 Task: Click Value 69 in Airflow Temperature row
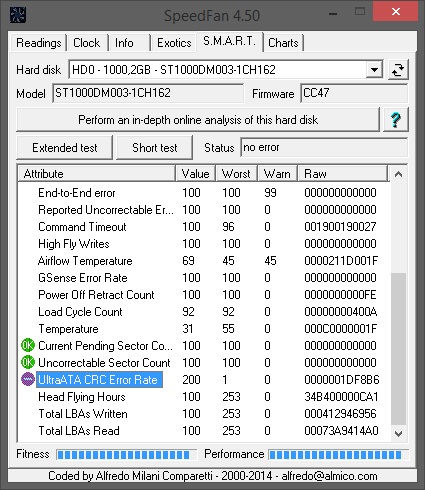click(x=188, y=261)
